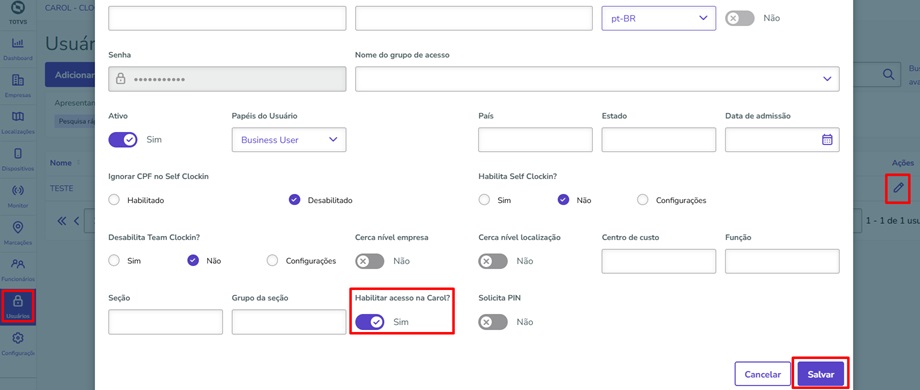Select Sim for Habilita Self Clockin
Viewport: 920px width, 390px height.
tap(484, 200)
